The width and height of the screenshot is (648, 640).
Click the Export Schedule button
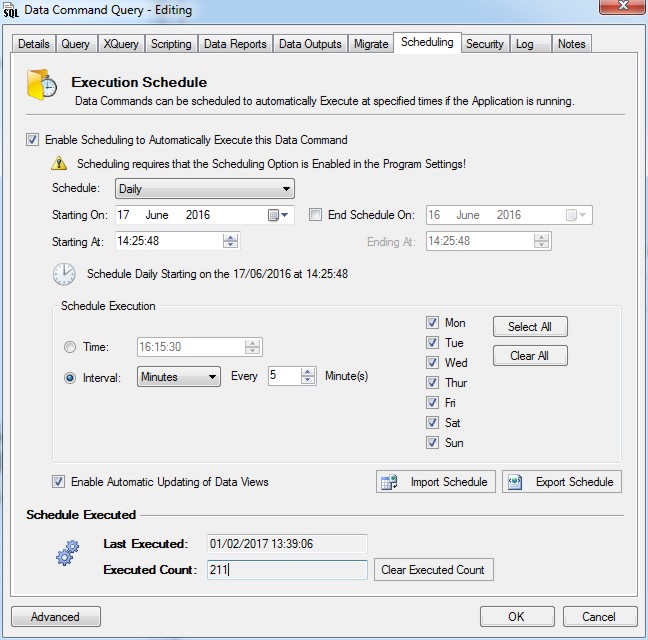[x=562, y=482]
